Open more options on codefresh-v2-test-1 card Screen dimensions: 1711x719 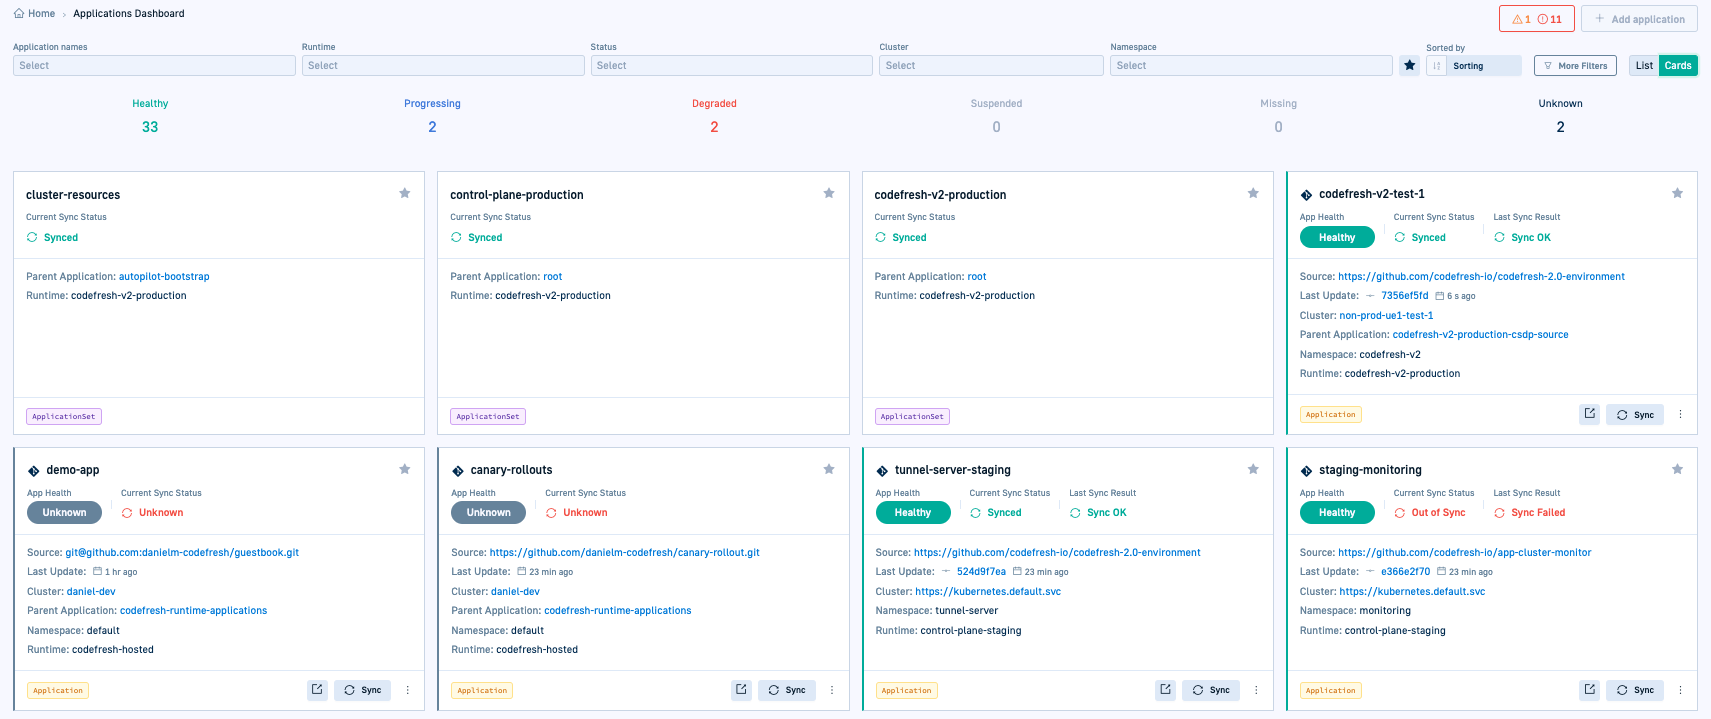pos(1680,414)
